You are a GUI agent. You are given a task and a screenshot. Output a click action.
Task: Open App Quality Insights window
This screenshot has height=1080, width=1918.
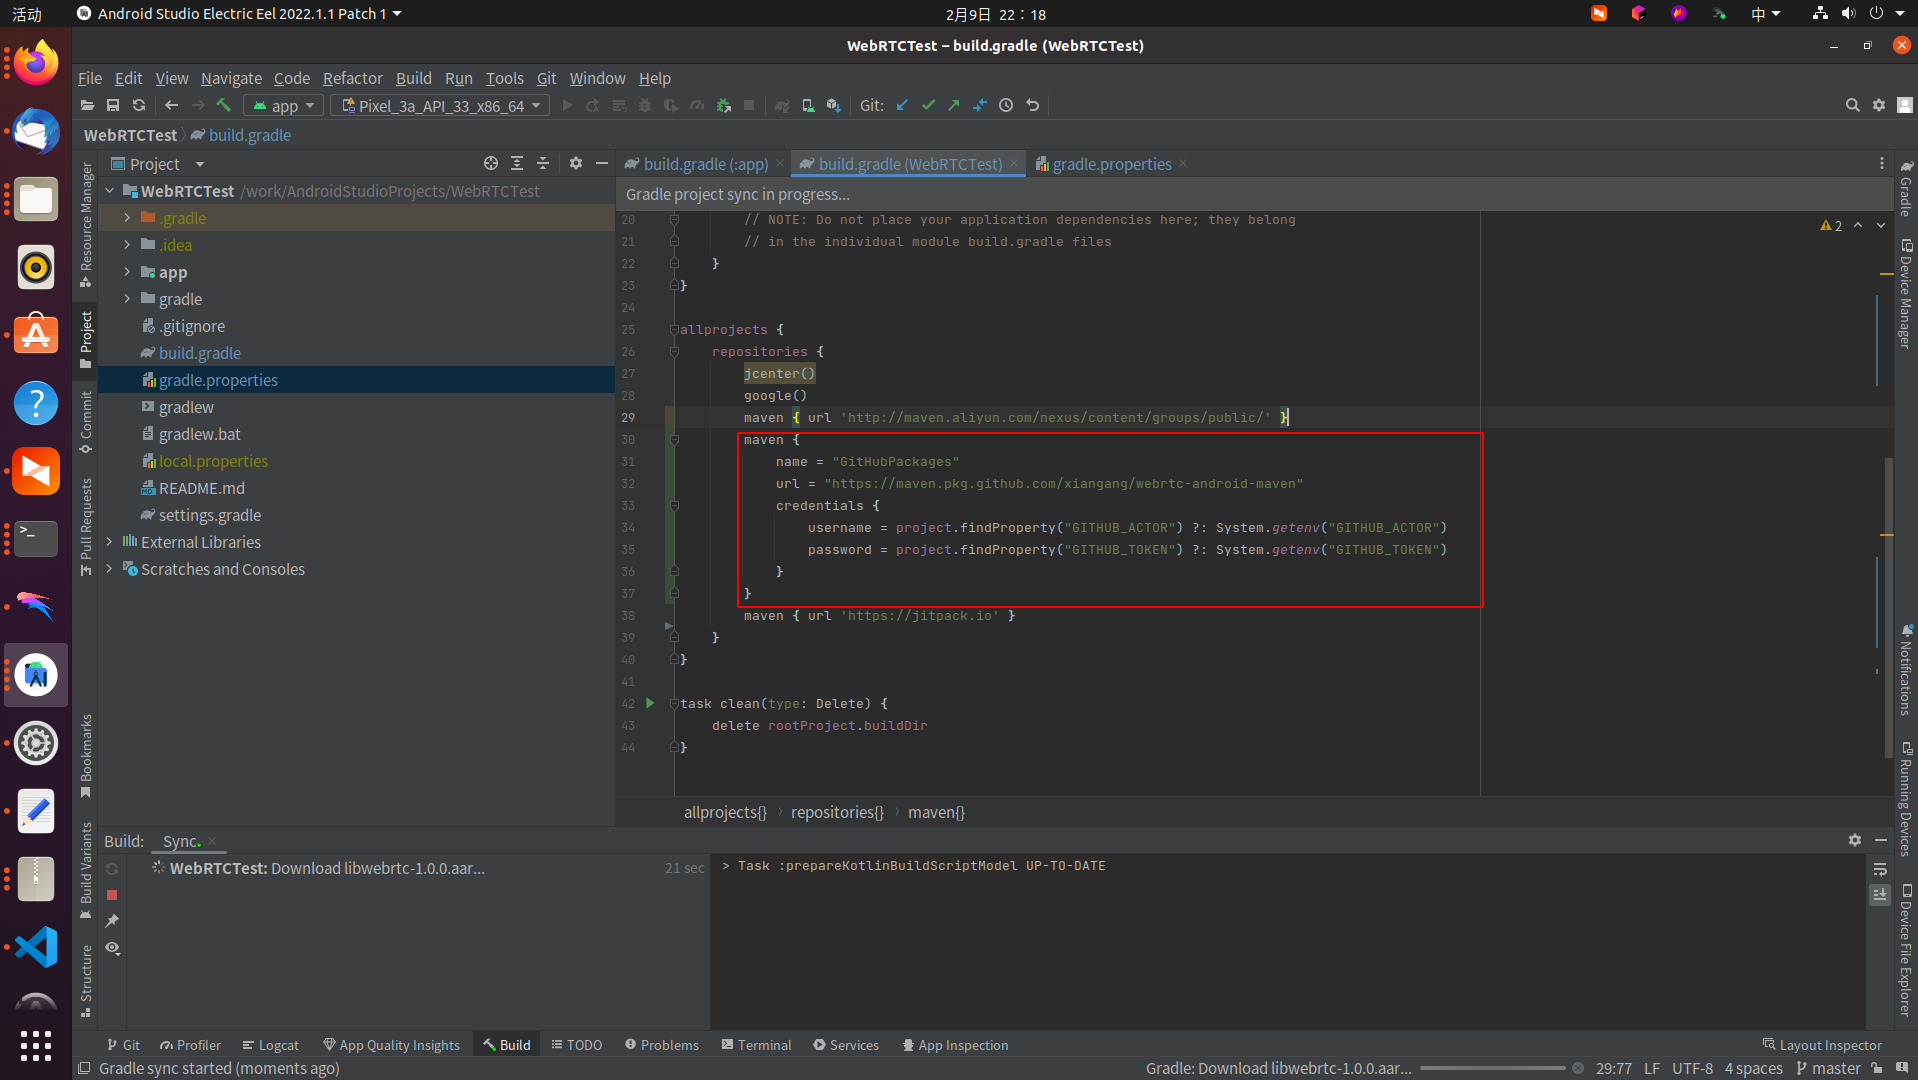[x=391, y=1045]
